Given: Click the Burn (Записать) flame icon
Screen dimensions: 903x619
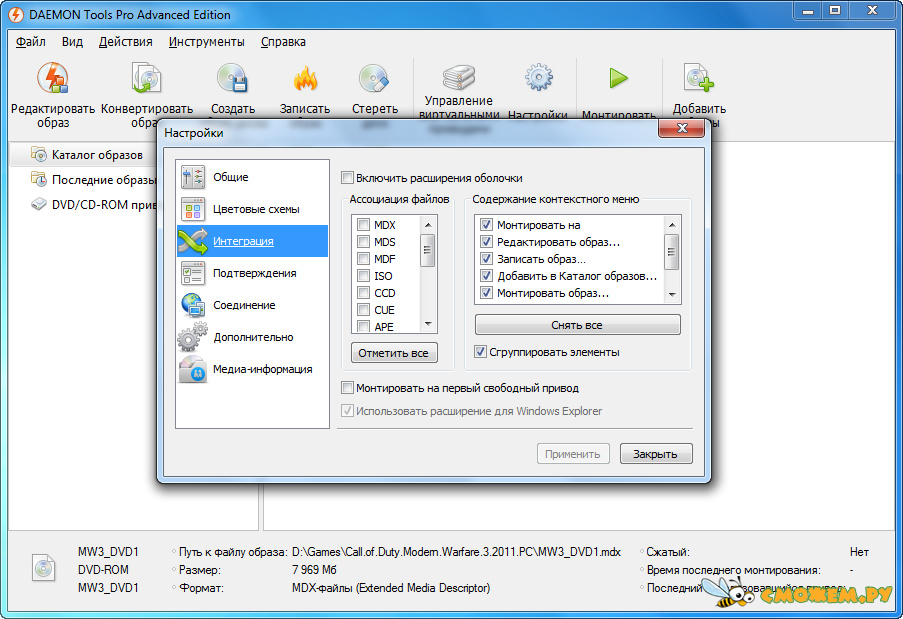Looking at the screenshot, I should 305,78.
